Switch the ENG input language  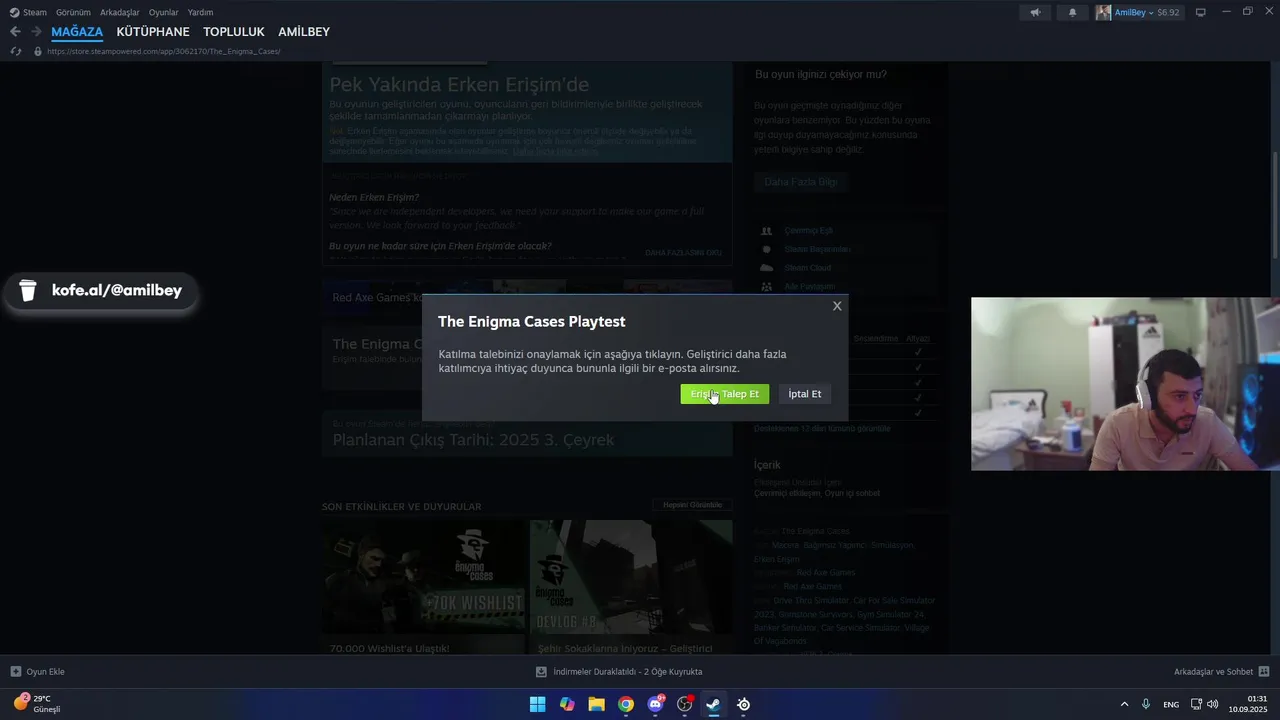pos(1171,704)
